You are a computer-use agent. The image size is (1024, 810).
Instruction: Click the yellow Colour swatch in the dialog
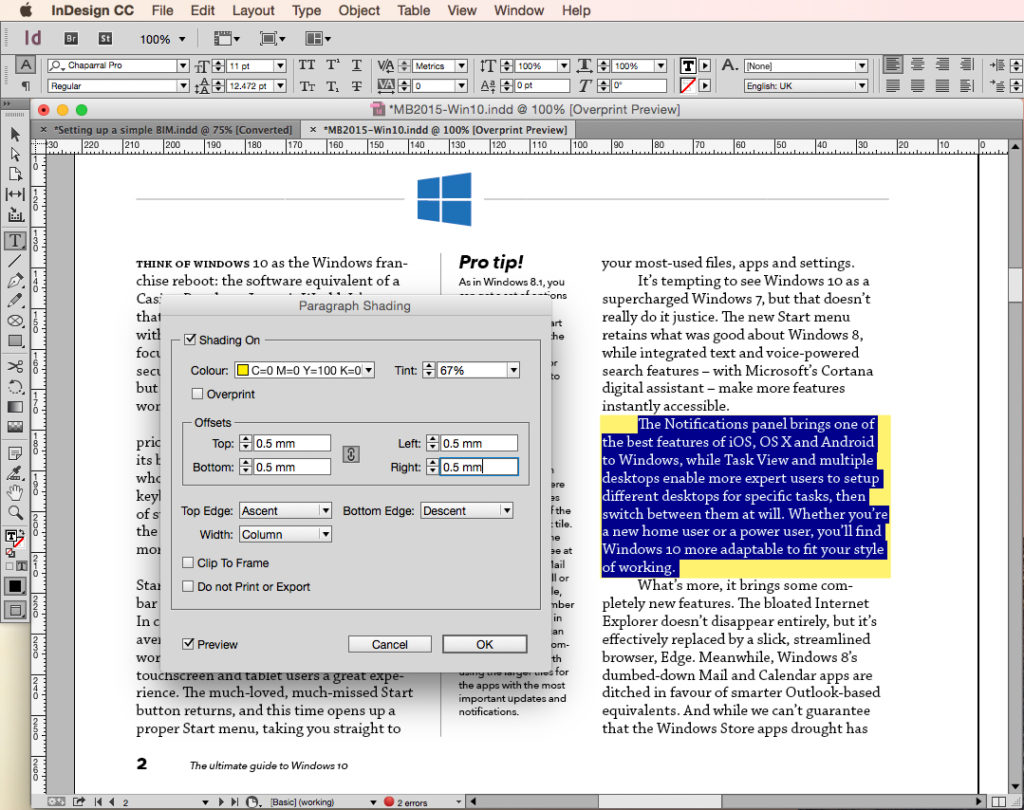244,370
